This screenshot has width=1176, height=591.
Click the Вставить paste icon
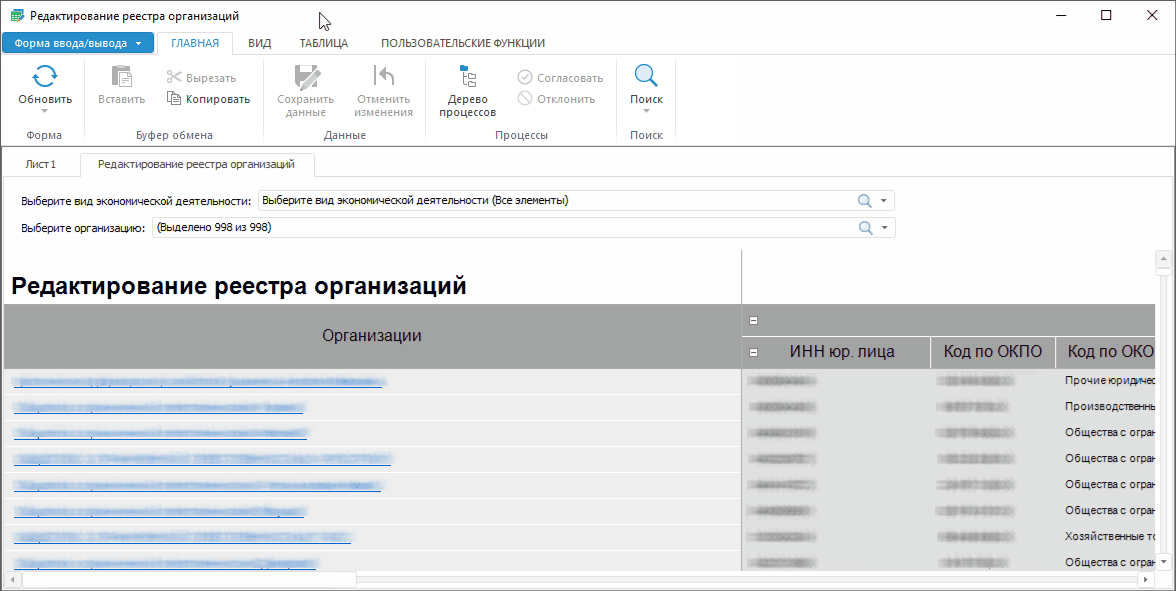(x=122, y=76)
